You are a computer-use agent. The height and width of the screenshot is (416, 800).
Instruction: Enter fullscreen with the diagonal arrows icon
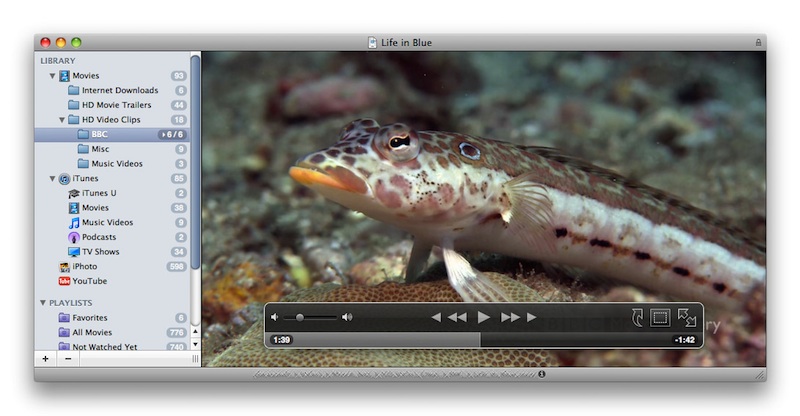coord(686,317)
